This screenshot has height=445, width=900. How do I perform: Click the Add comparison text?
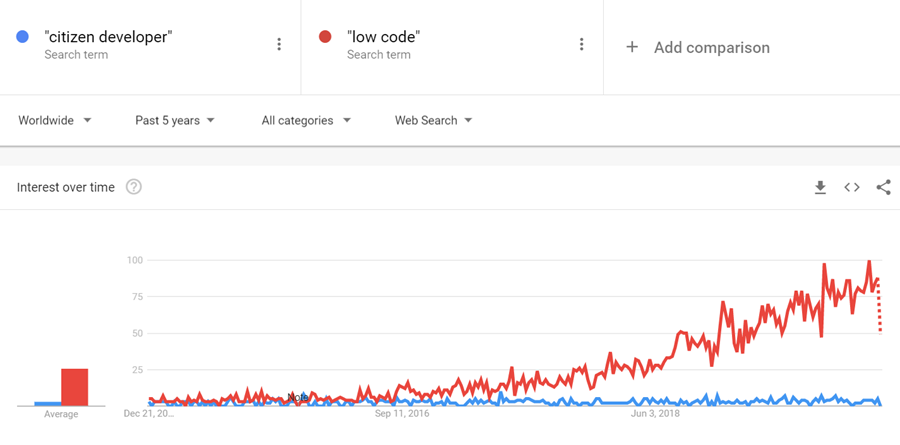[x=712, y=47]
